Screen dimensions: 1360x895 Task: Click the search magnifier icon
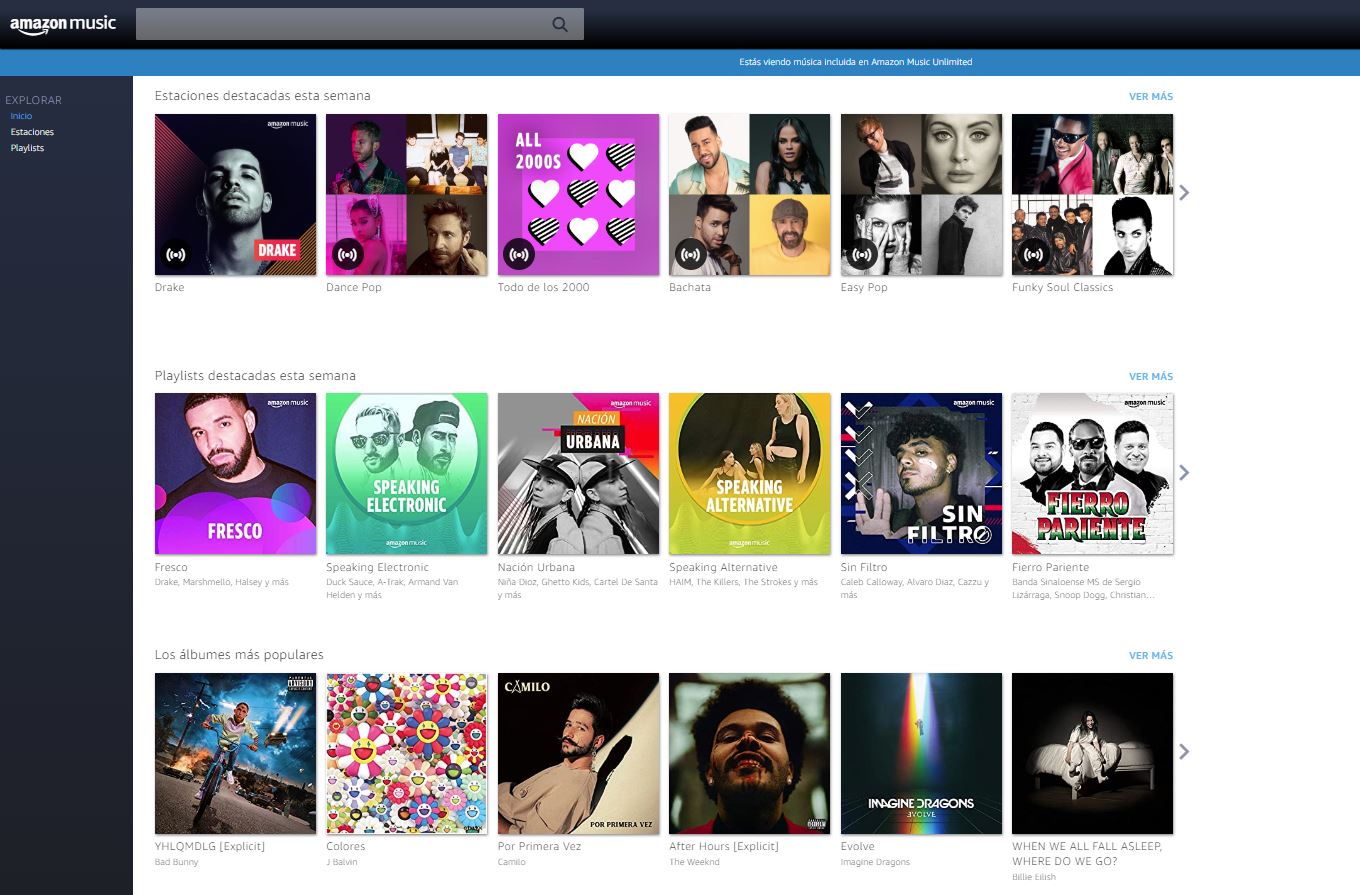point(560,24)
